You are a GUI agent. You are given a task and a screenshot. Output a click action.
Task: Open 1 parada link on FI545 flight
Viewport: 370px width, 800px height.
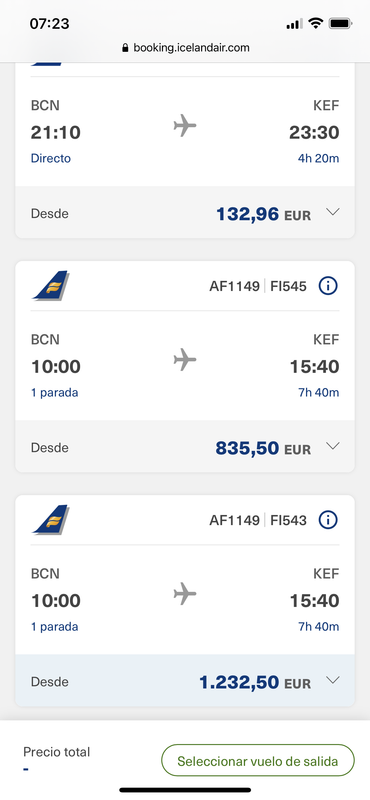click(55, 393)
